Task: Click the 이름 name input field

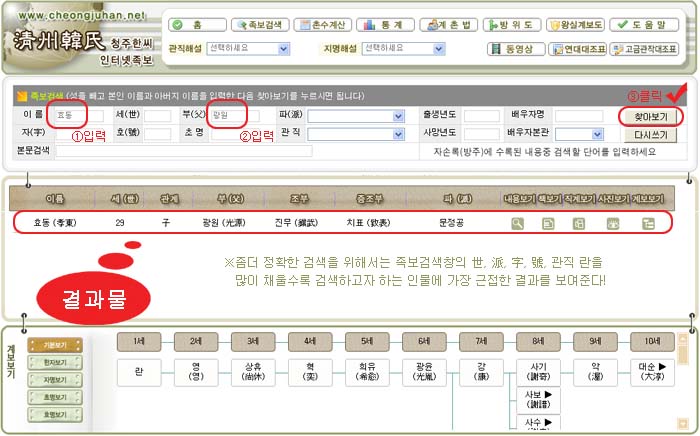Action: (69, 116)
